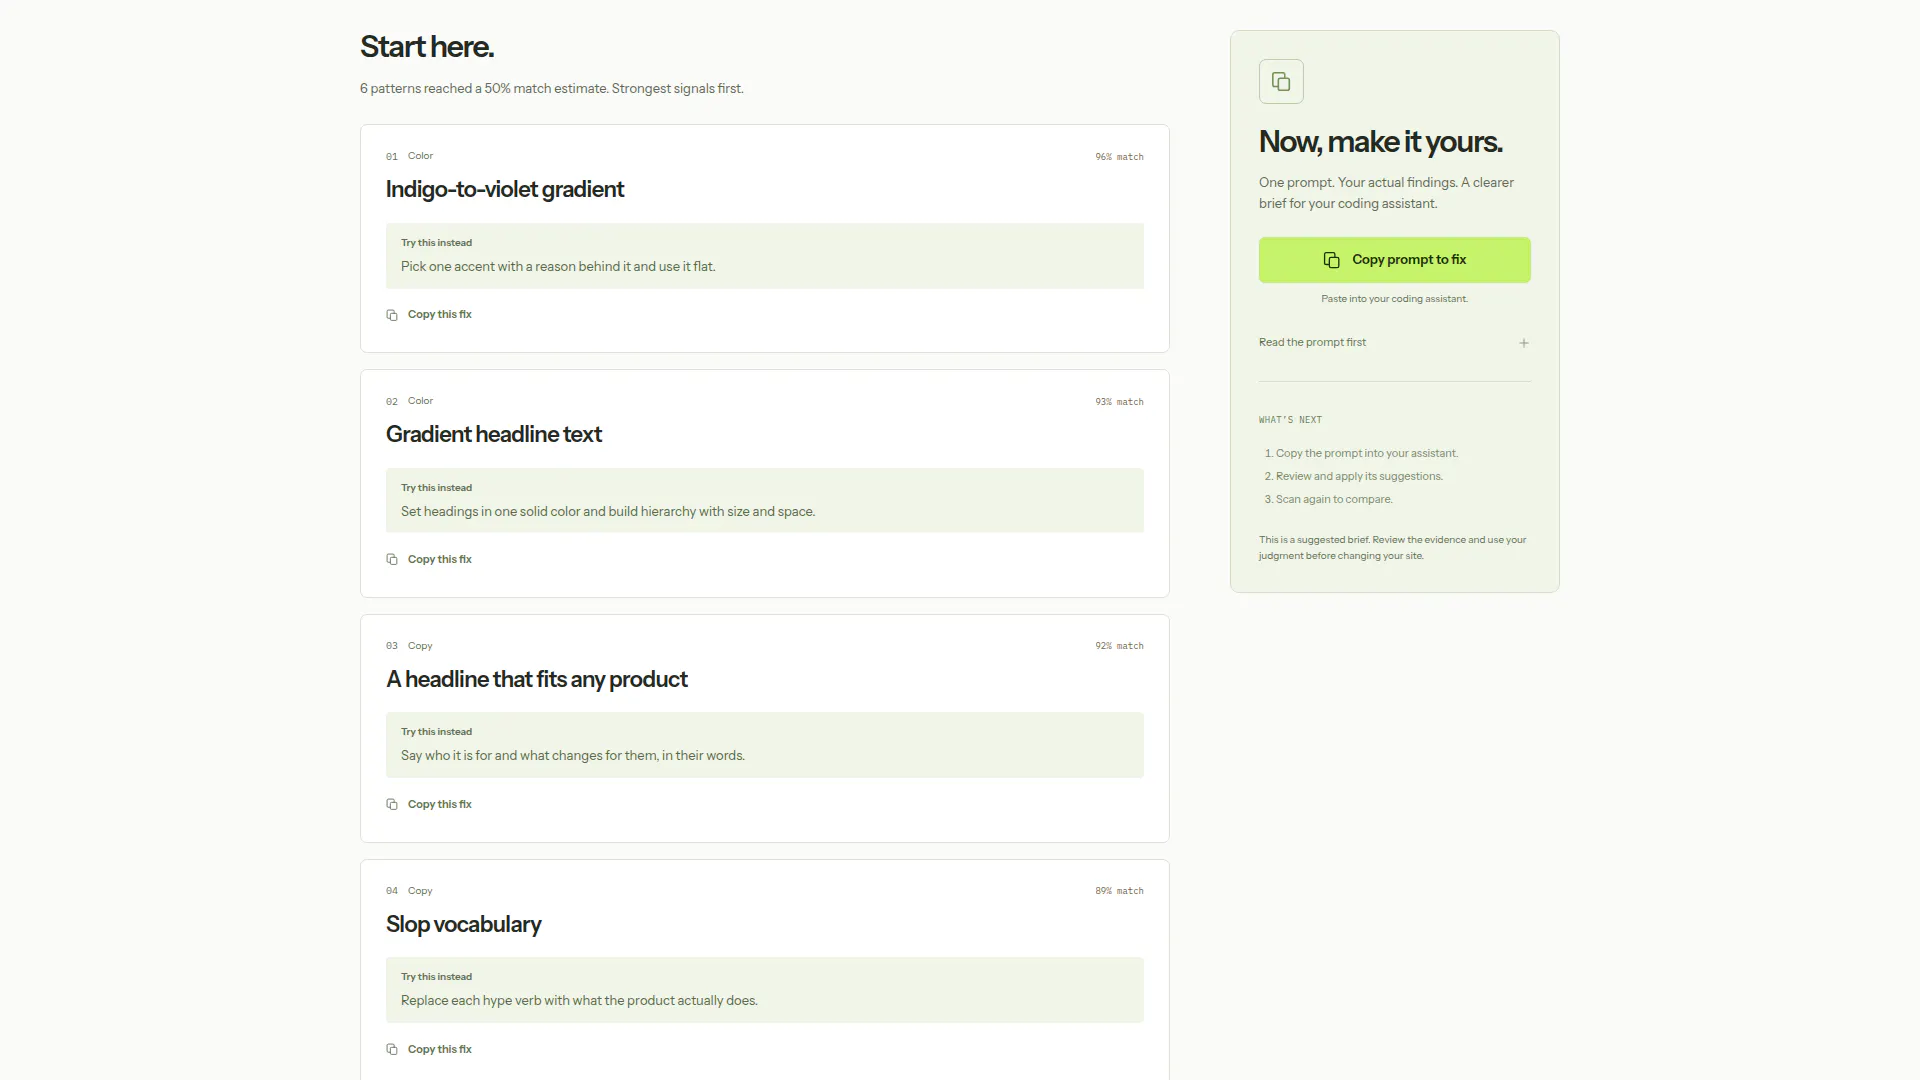Select 'Indigo-to-violet gradient' heading
The image size is (1920, 1080).
505,190
